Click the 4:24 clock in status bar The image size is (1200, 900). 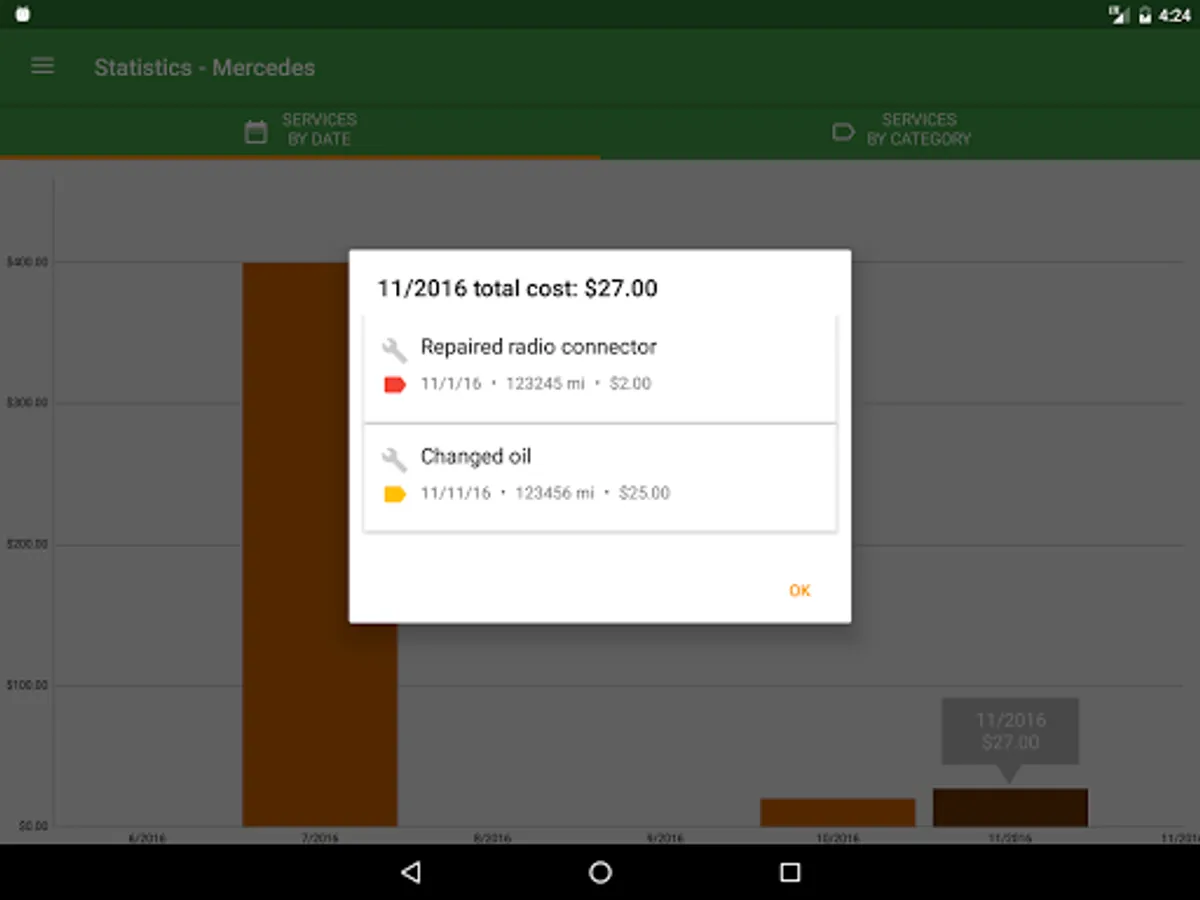pyautogui.click(x=1175, y=15)
